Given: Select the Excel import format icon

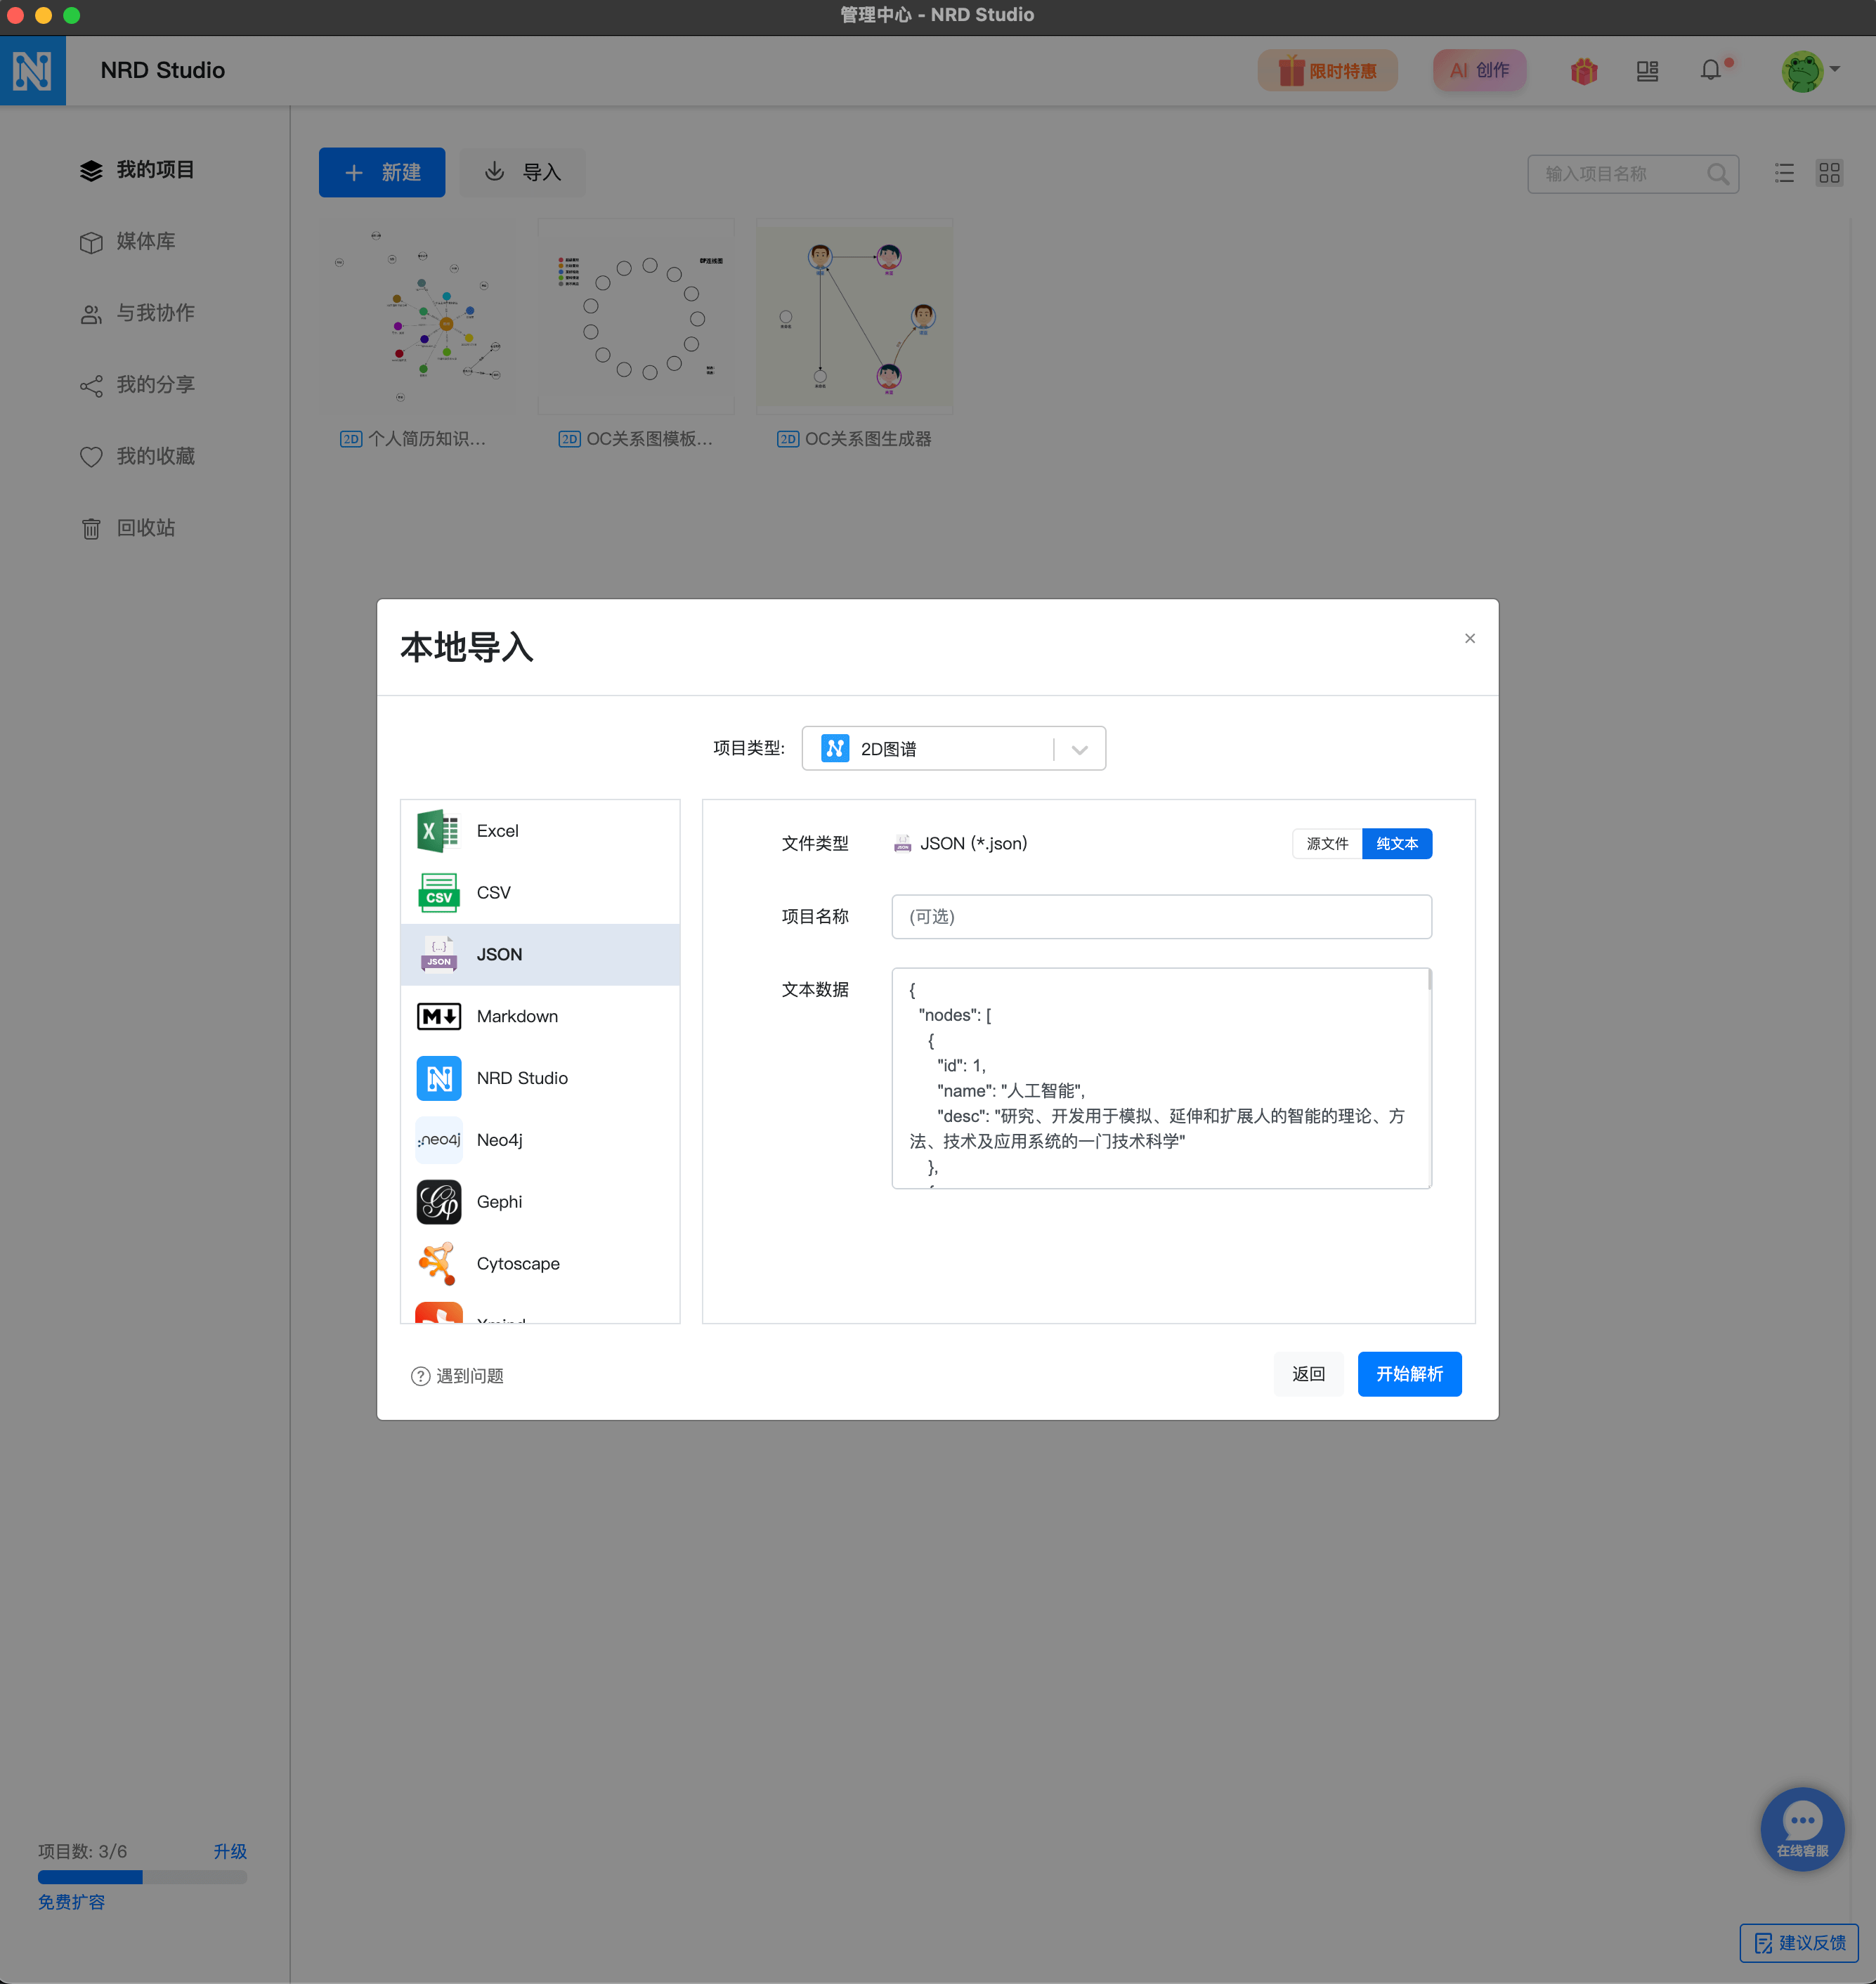Looking at the screenshot, I should [x=438, y=831].
